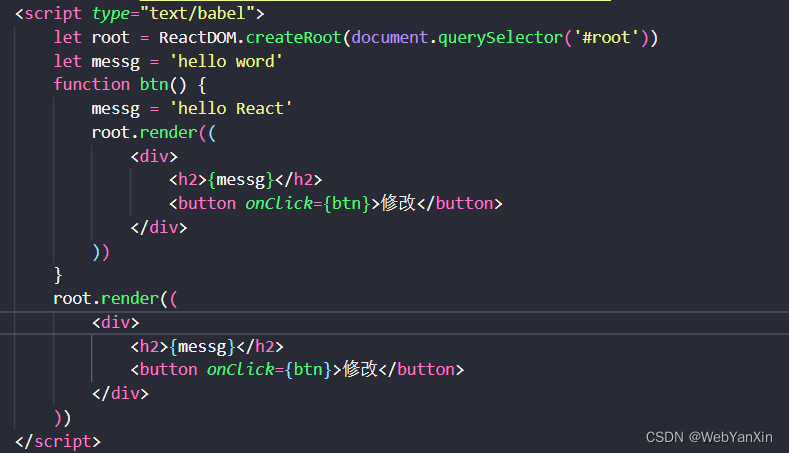Click the 'hello React' string

[230, 108]
